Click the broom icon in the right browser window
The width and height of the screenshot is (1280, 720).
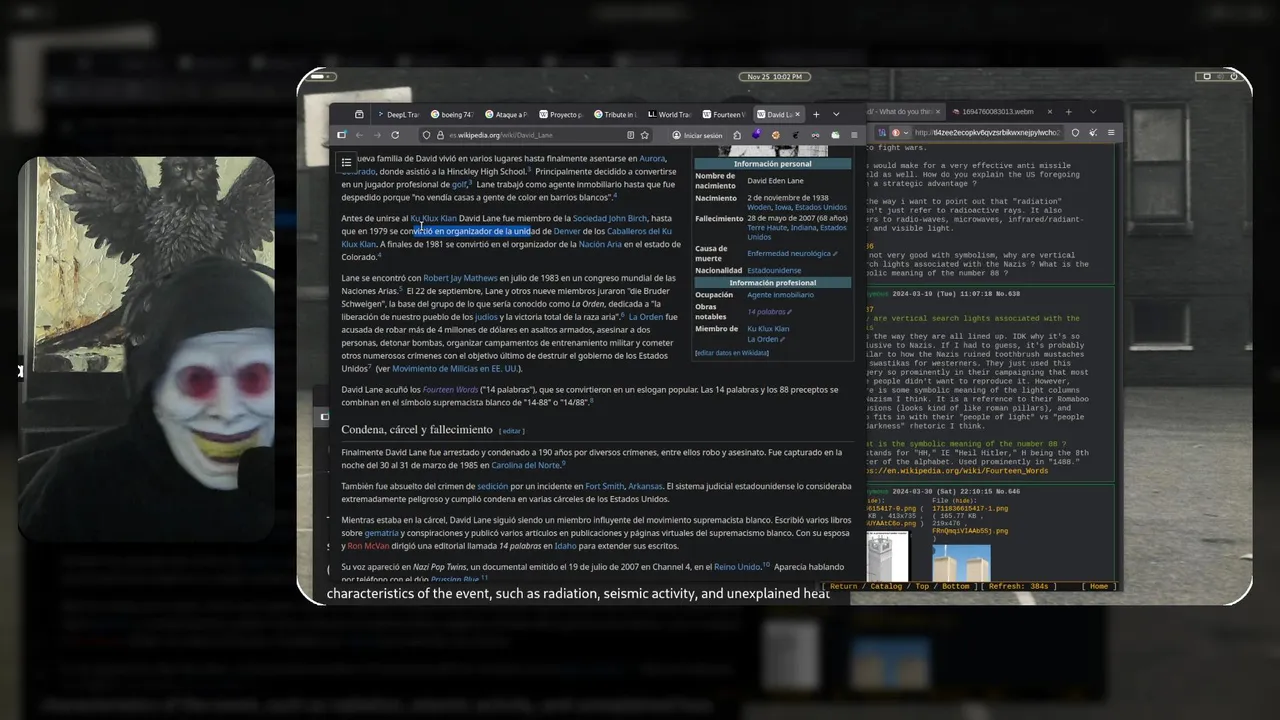click(1093, 132)
